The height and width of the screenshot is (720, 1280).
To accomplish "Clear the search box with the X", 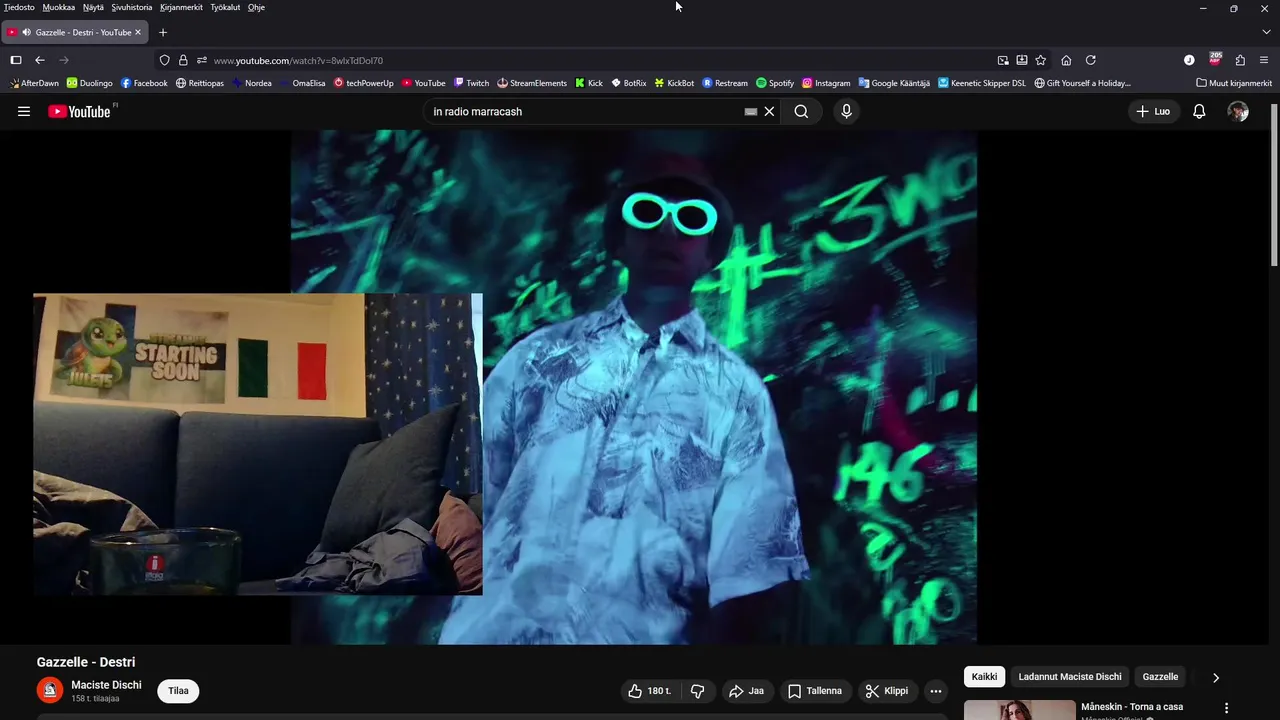I will (769, 112).
